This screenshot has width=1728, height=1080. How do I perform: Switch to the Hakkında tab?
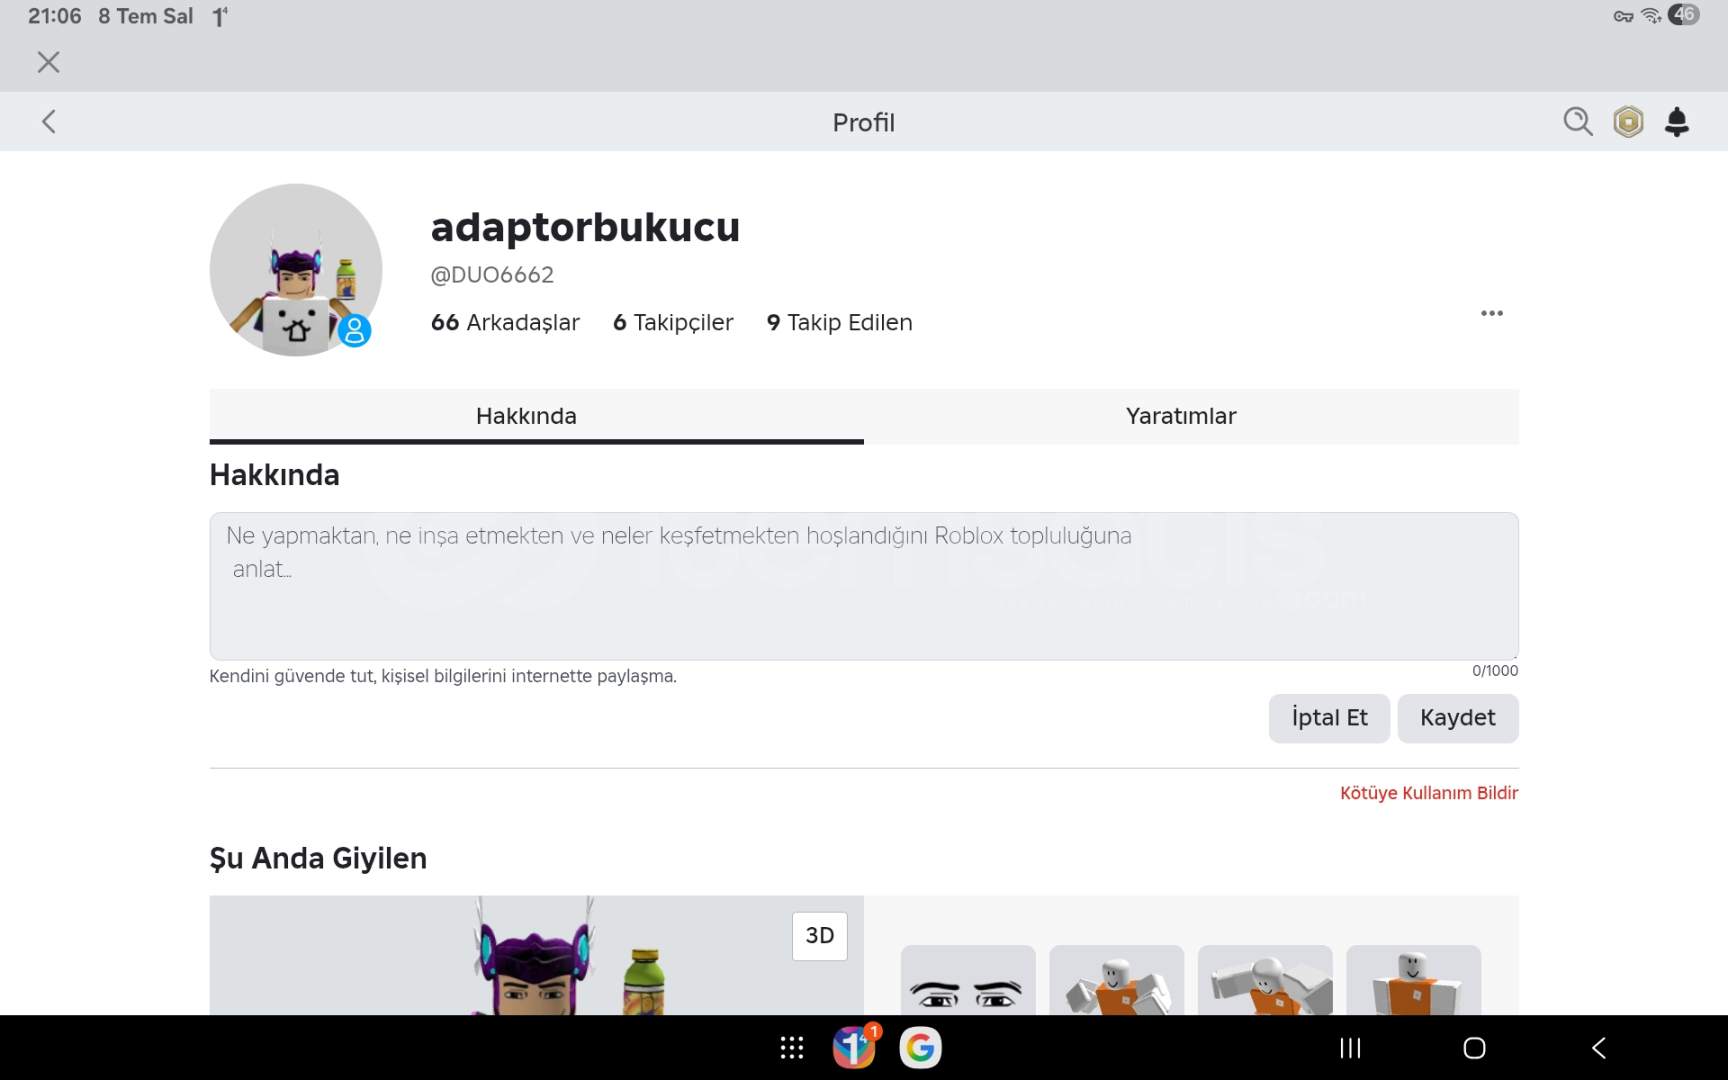(536, 416)
